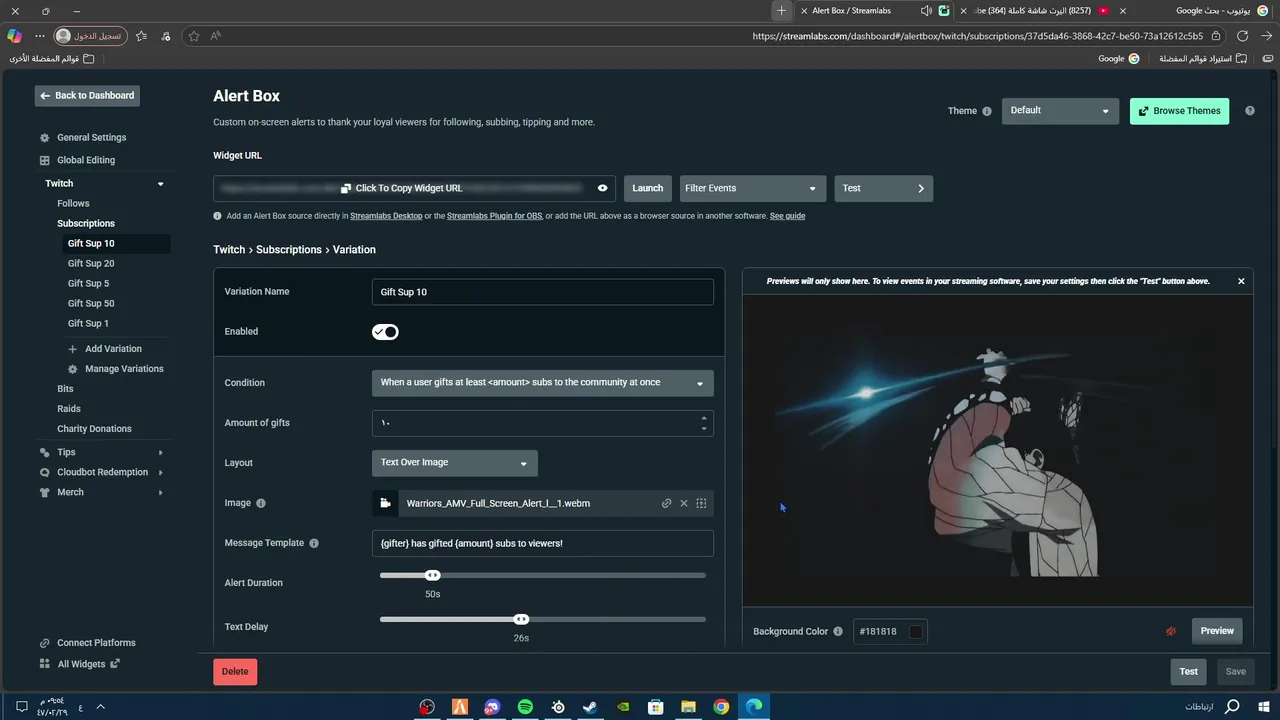Viewport: 1280px width, 720px height.
Task: Click the info icon beside Message Template
Action: [x=314, y=543]
